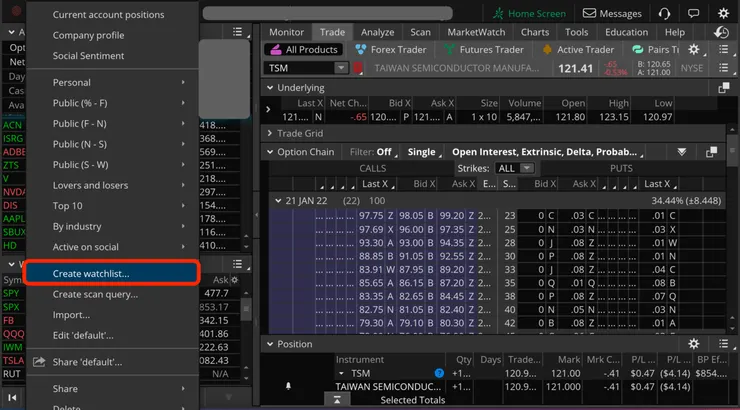This screenshot has height=410, width=740.
Task: Open the setup gear icon at top right
Action: click(723, 13)
